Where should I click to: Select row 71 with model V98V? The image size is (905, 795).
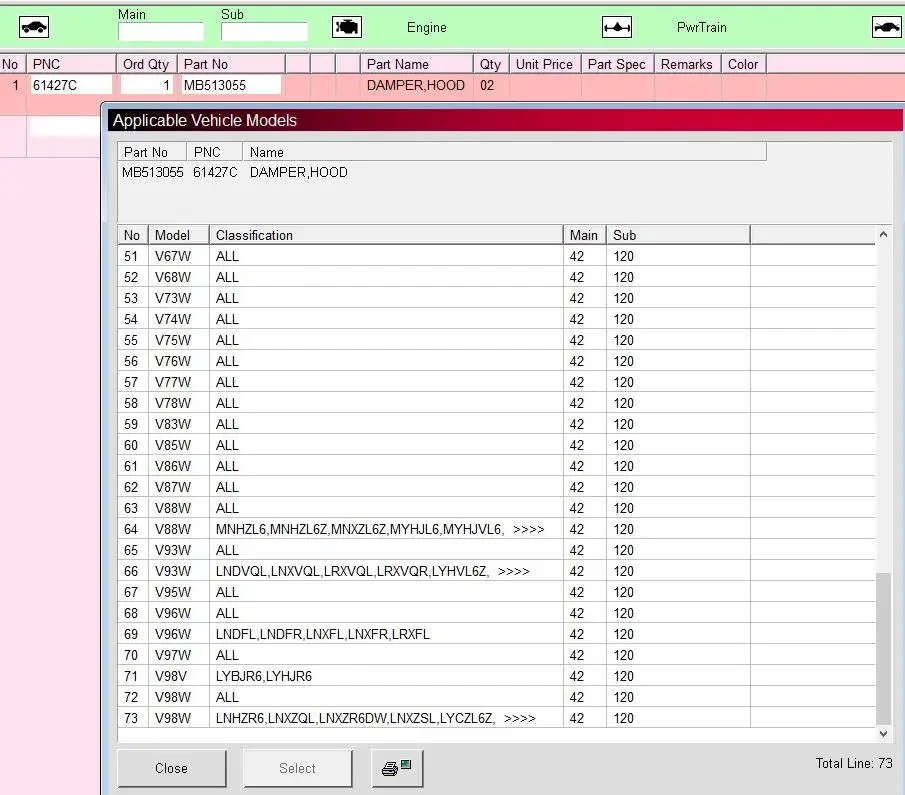[x=496, y=676]
